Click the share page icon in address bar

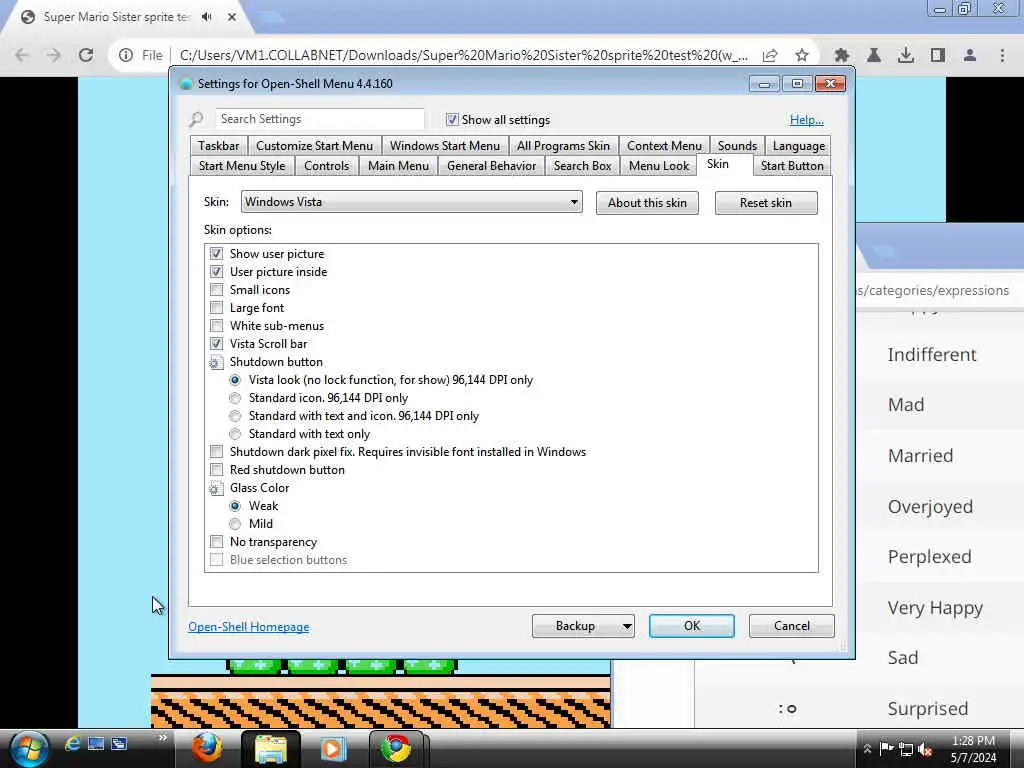(x=770, y=56)
